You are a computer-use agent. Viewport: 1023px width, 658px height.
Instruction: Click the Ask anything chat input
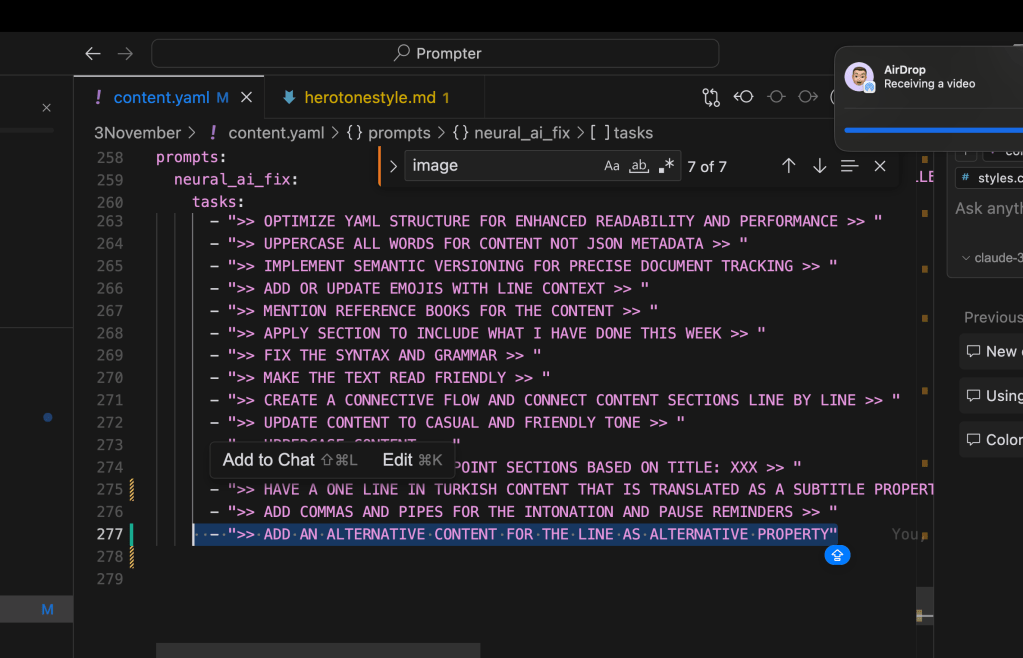(x=988, y=209)
